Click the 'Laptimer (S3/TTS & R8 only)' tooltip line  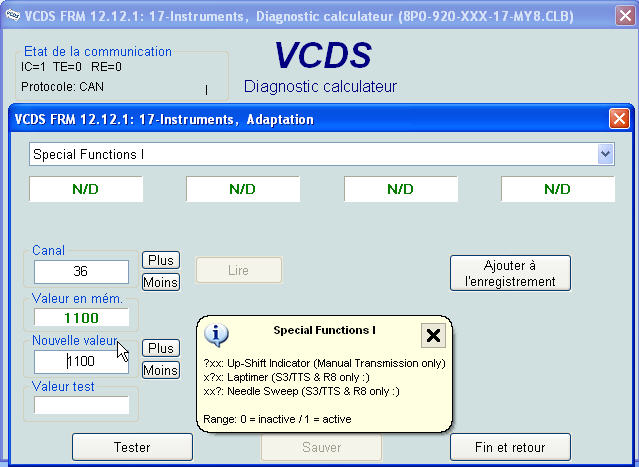click(x=286, y=377)
